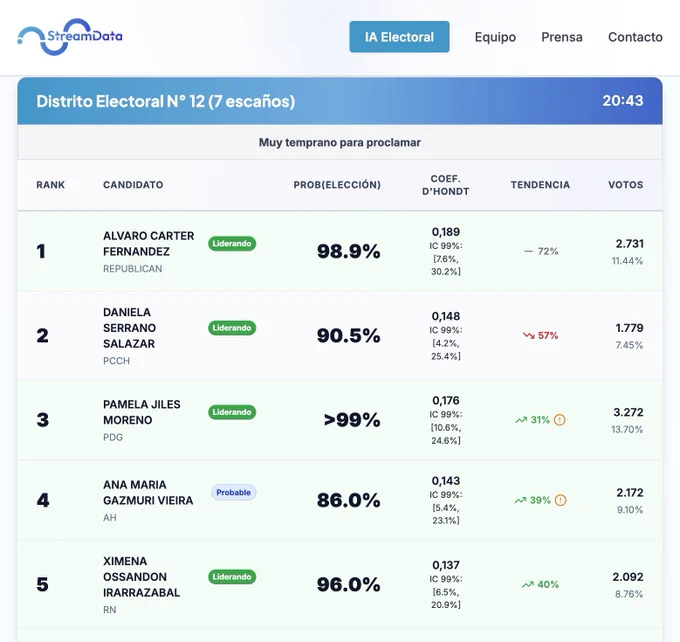Click the REPUBLICAN party label
This screenshot has width=680, height=642.
(x=132, y=269)
